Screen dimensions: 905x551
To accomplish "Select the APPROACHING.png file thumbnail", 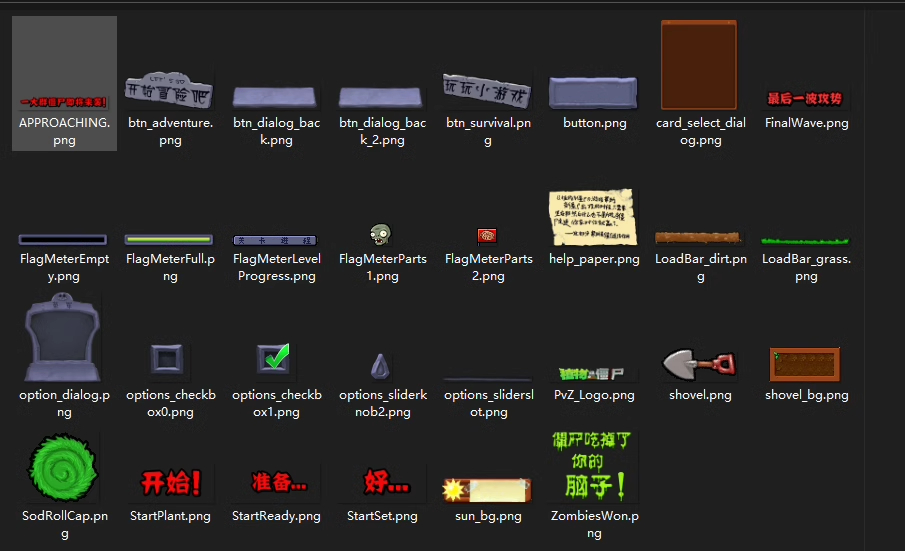I will (x=63, y=103).
